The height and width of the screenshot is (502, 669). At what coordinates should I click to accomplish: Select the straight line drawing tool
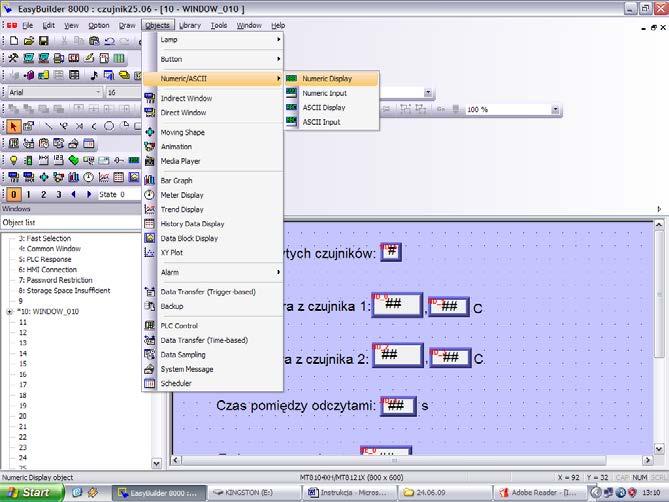tap(48, 126)
